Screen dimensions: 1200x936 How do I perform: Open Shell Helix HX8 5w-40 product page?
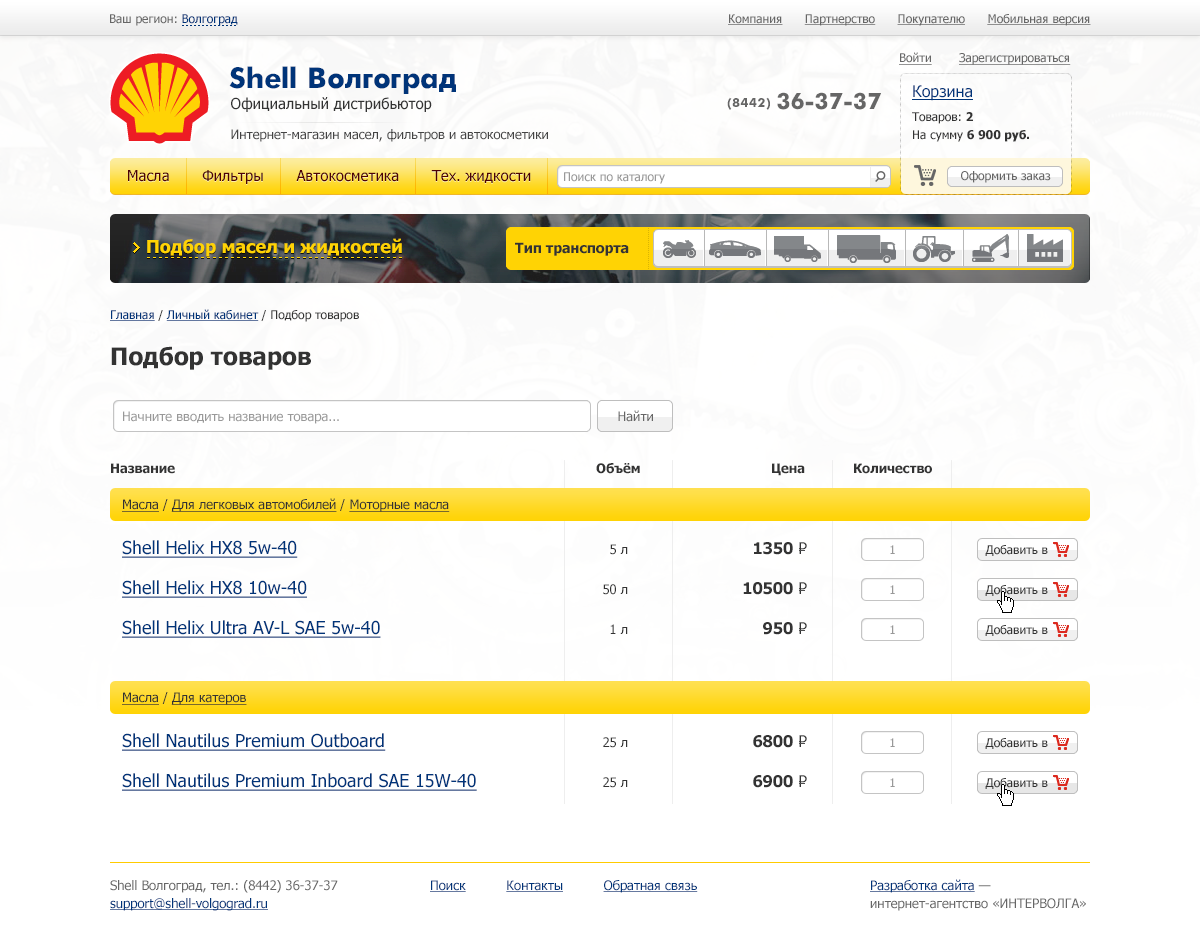(209, 548)
